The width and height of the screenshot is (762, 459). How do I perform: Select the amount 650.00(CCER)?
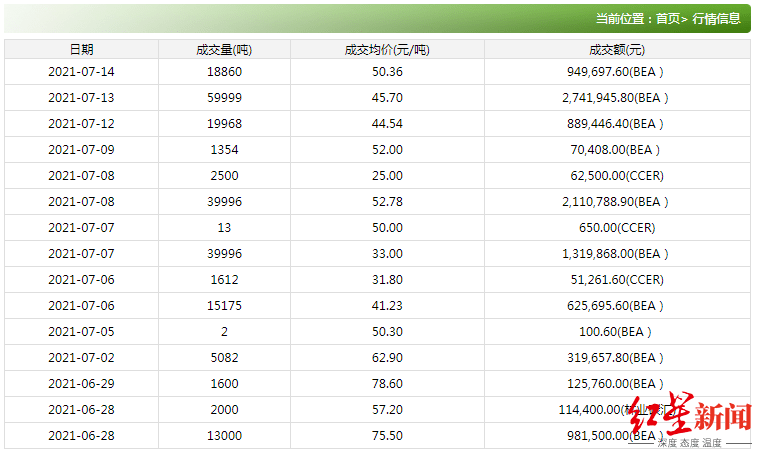click(x=617, y=228)
